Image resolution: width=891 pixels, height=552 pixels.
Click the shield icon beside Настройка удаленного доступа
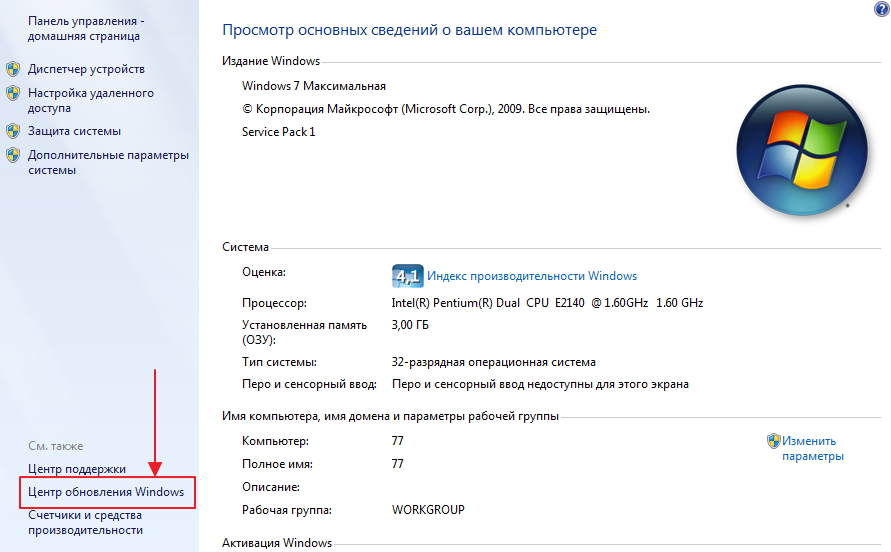pyautogui.click(x=13, y=93)
